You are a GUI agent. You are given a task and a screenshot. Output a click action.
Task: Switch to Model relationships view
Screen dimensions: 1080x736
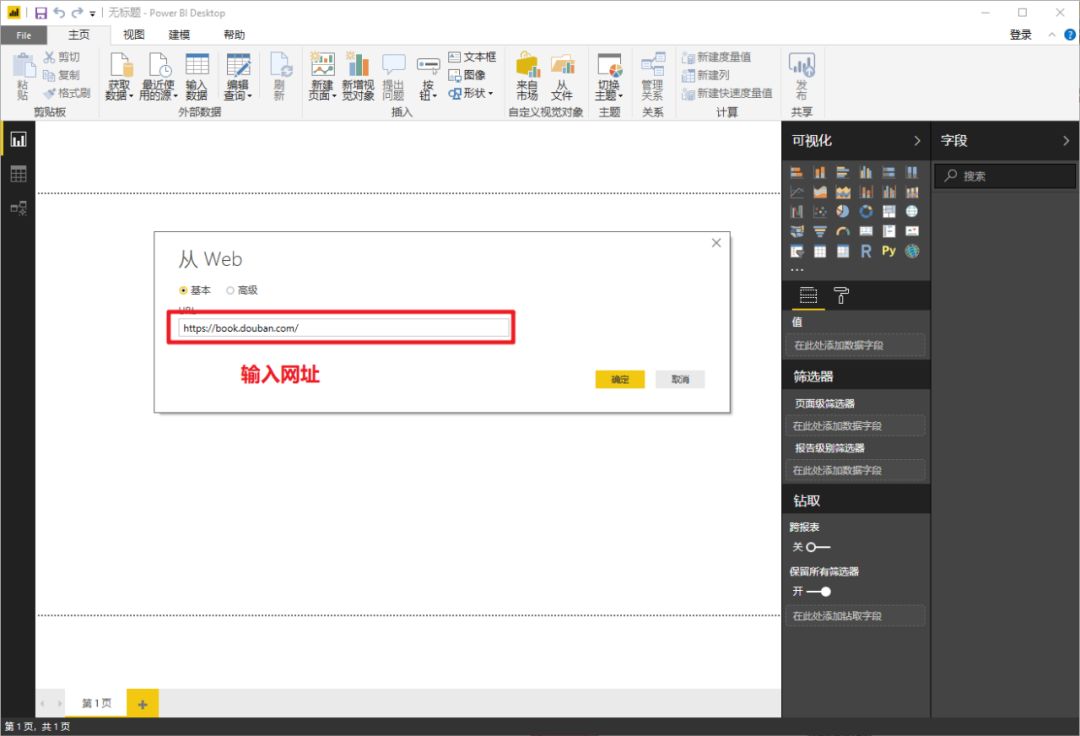point(18,207)
